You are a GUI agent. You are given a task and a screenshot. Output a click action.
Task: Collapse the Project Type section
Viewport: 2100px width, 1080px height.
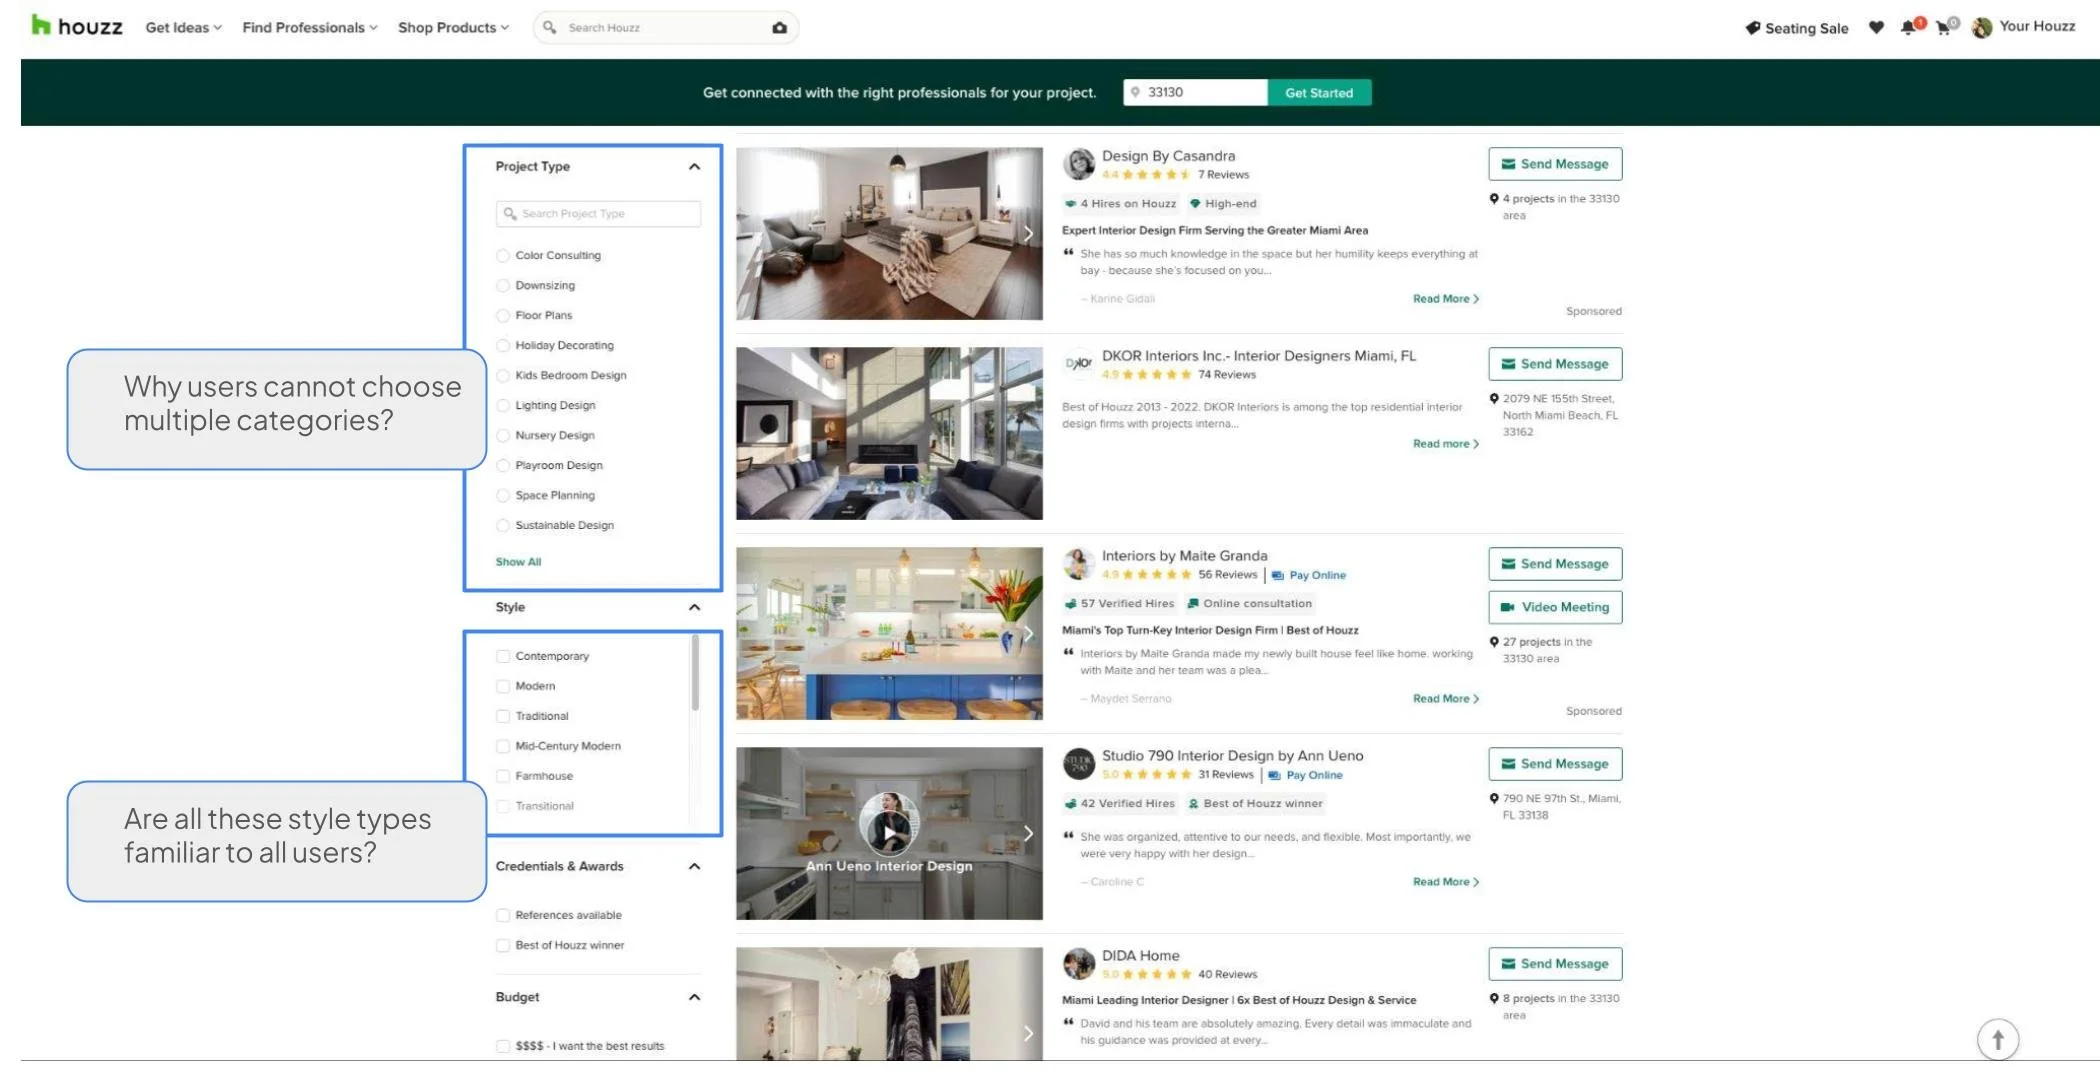point(694,166)
